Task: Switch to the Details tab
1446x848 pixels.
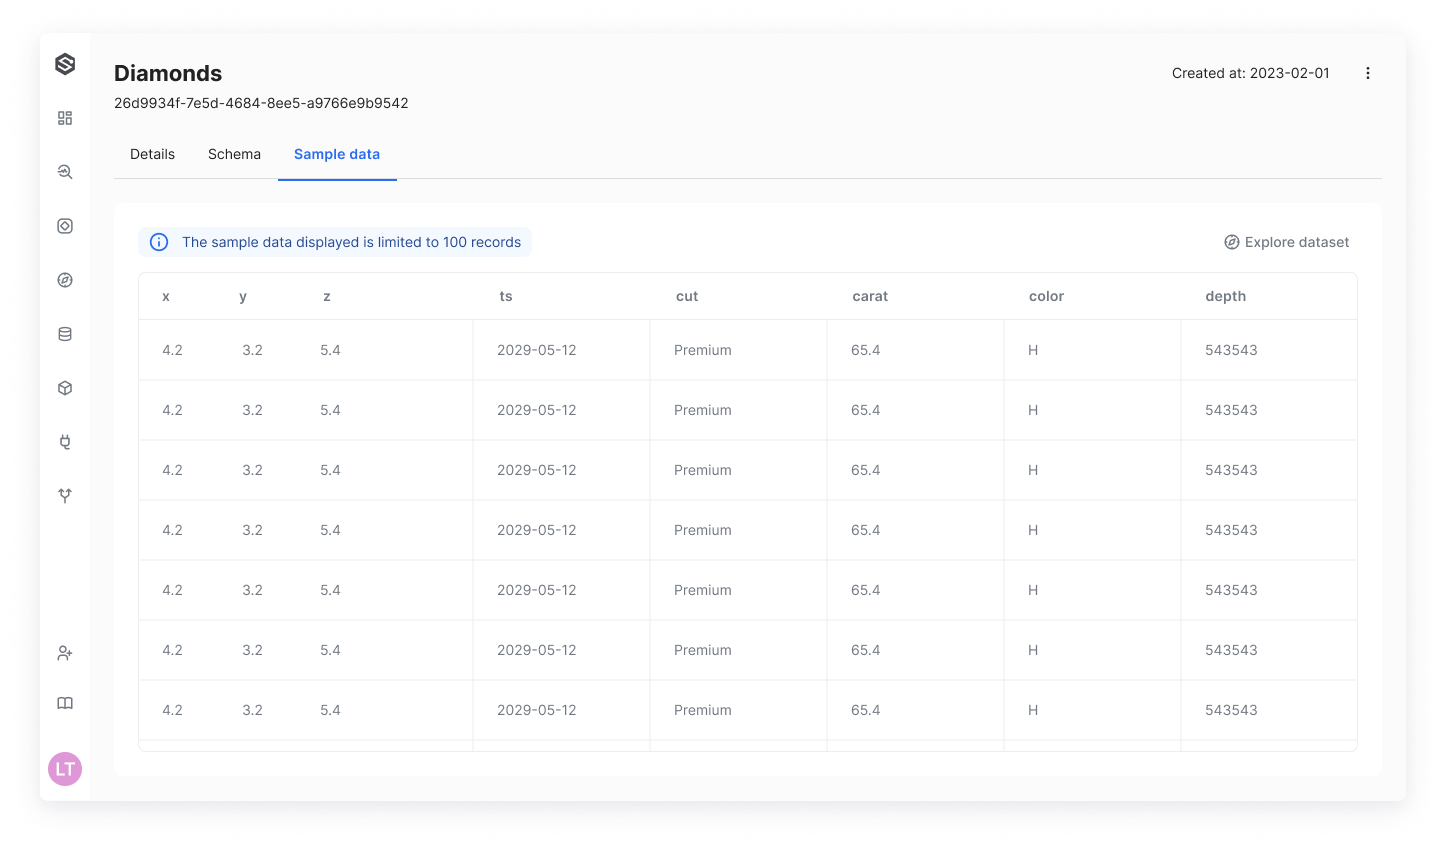Action: pyautogui.click(x=152, y=154)
